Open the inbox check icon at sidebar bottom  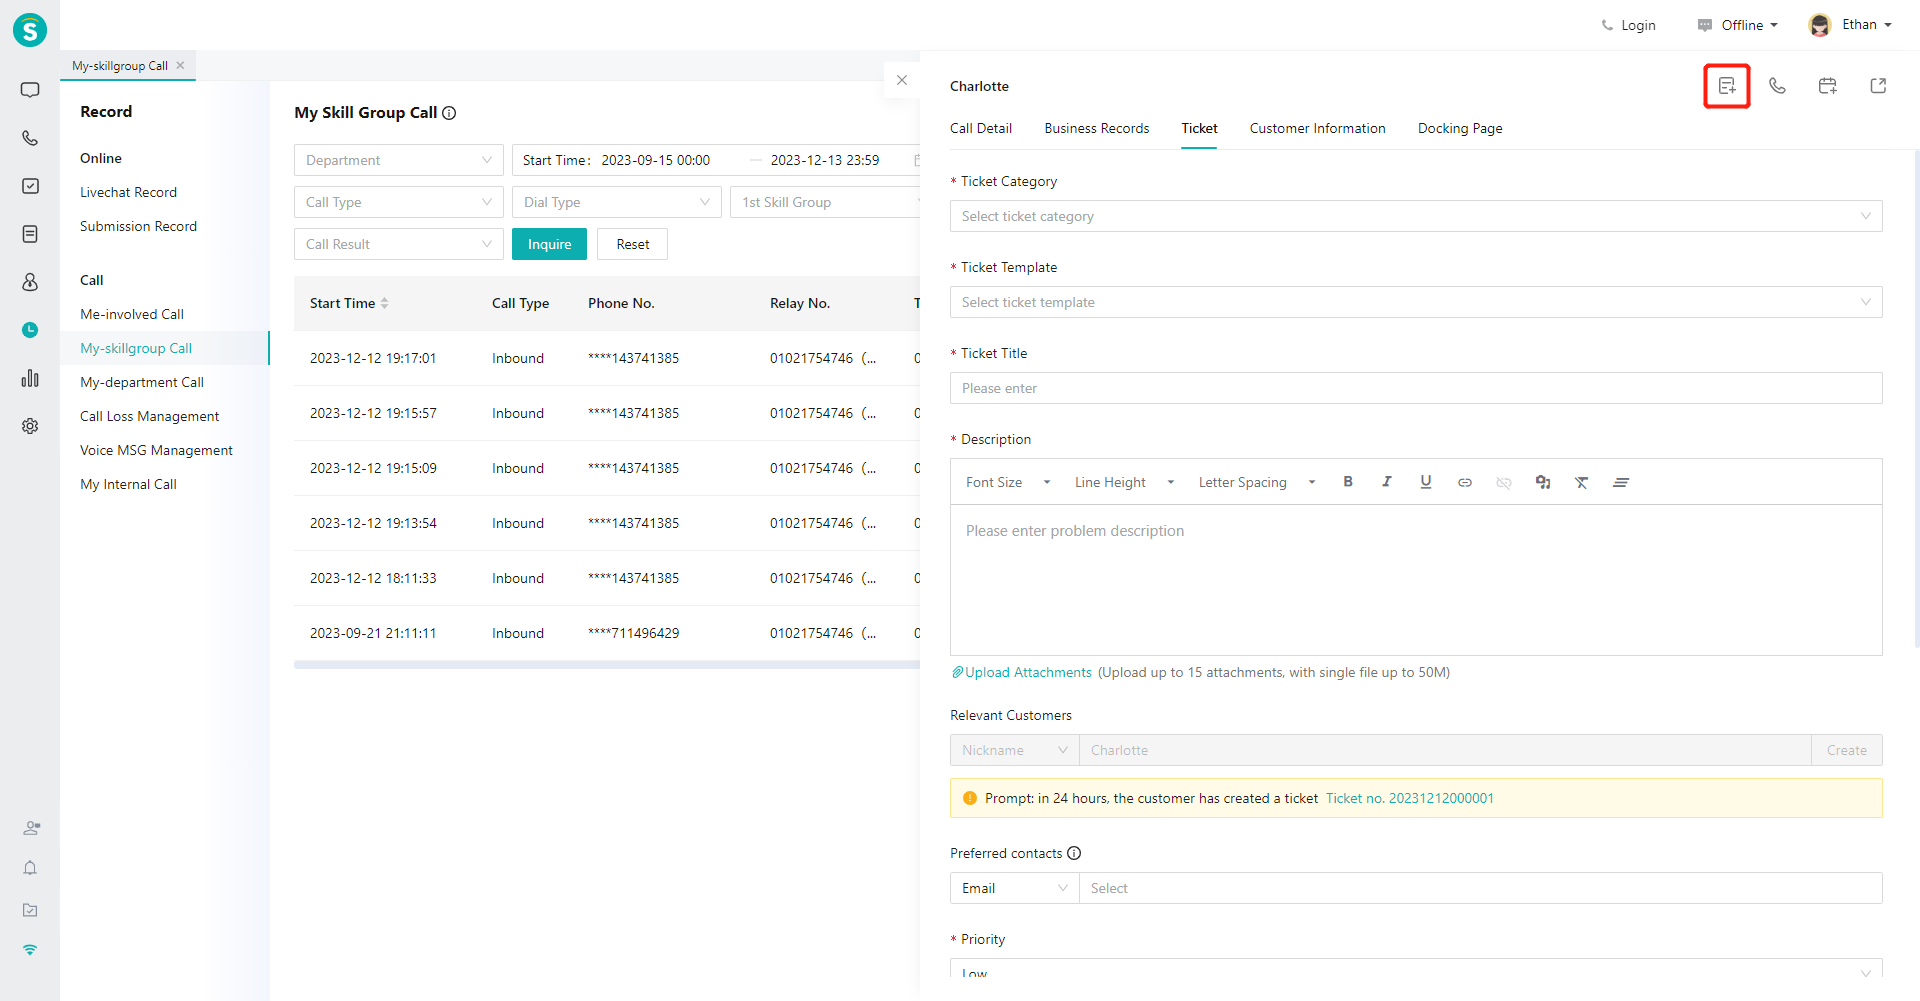(30, 910)
